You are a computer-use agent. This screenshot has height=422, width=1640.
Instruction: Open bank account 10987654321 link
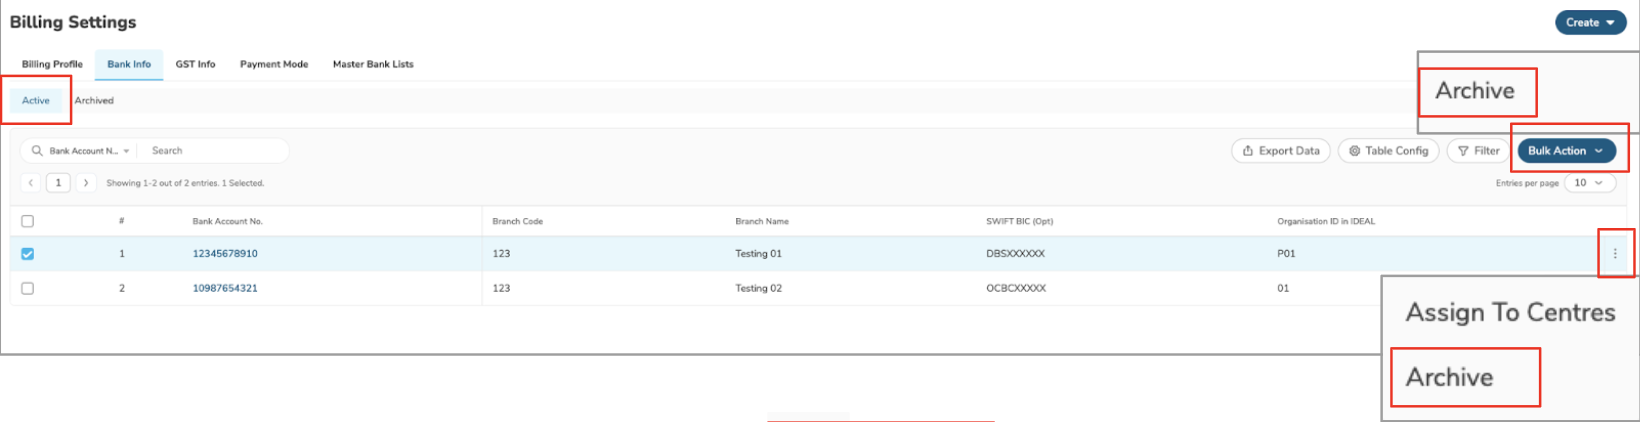tap(225, 288)
